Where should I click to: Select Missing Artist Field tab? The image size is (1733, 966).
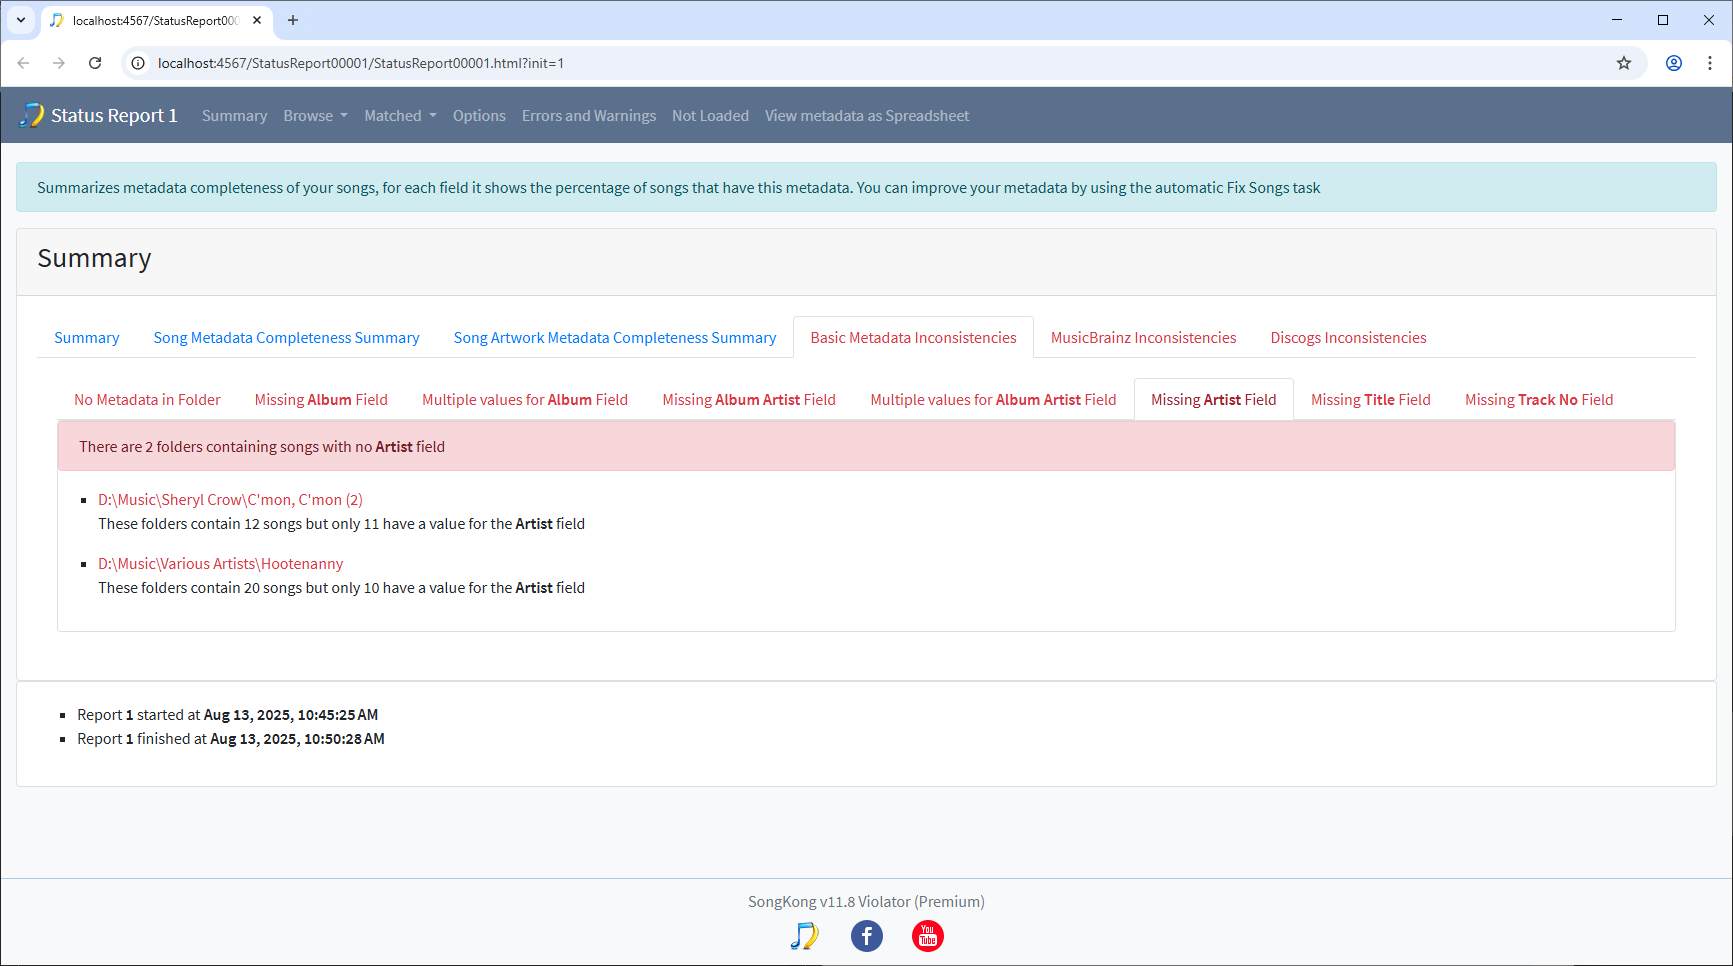point(1213,400)
